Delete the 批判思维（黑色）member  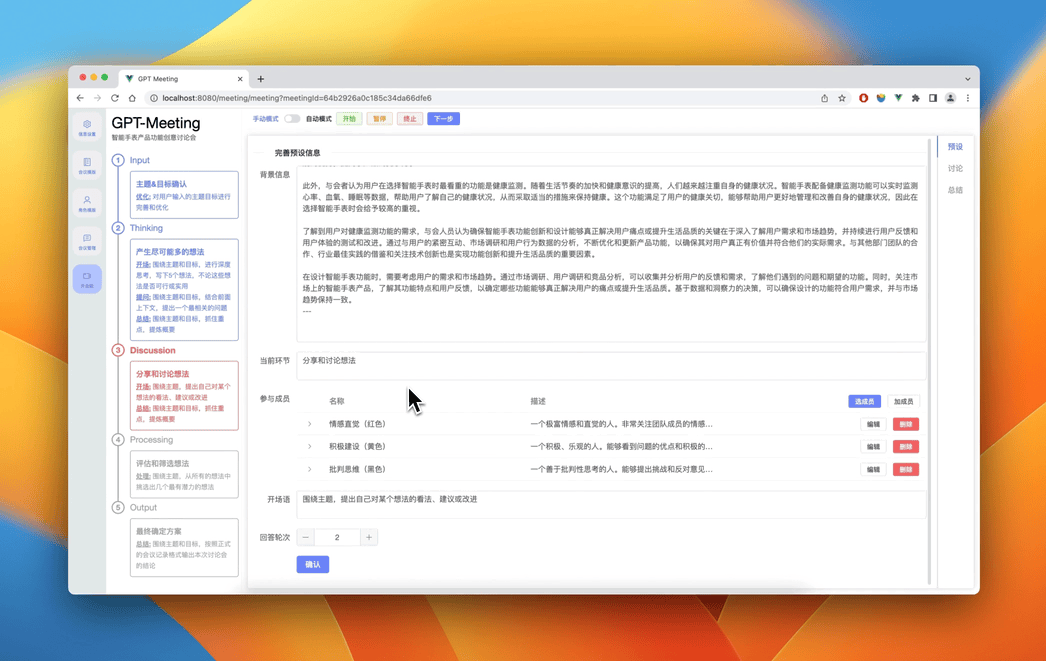906,470
